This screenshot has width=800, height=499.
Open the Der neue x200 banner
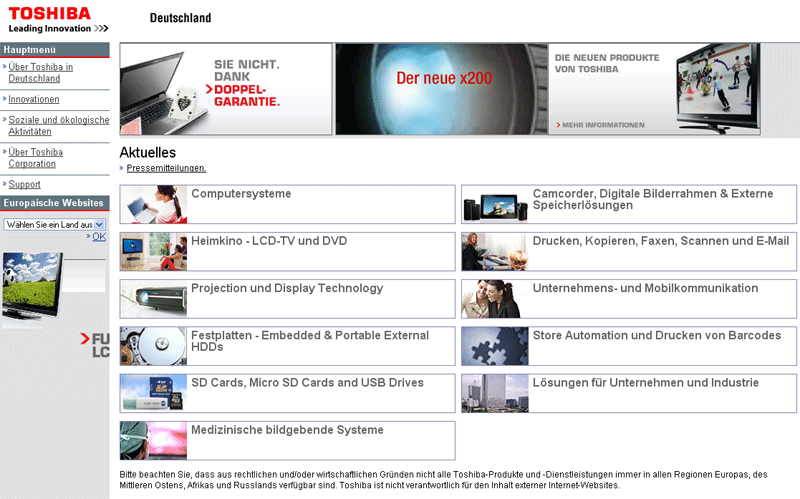click(441, 89)
